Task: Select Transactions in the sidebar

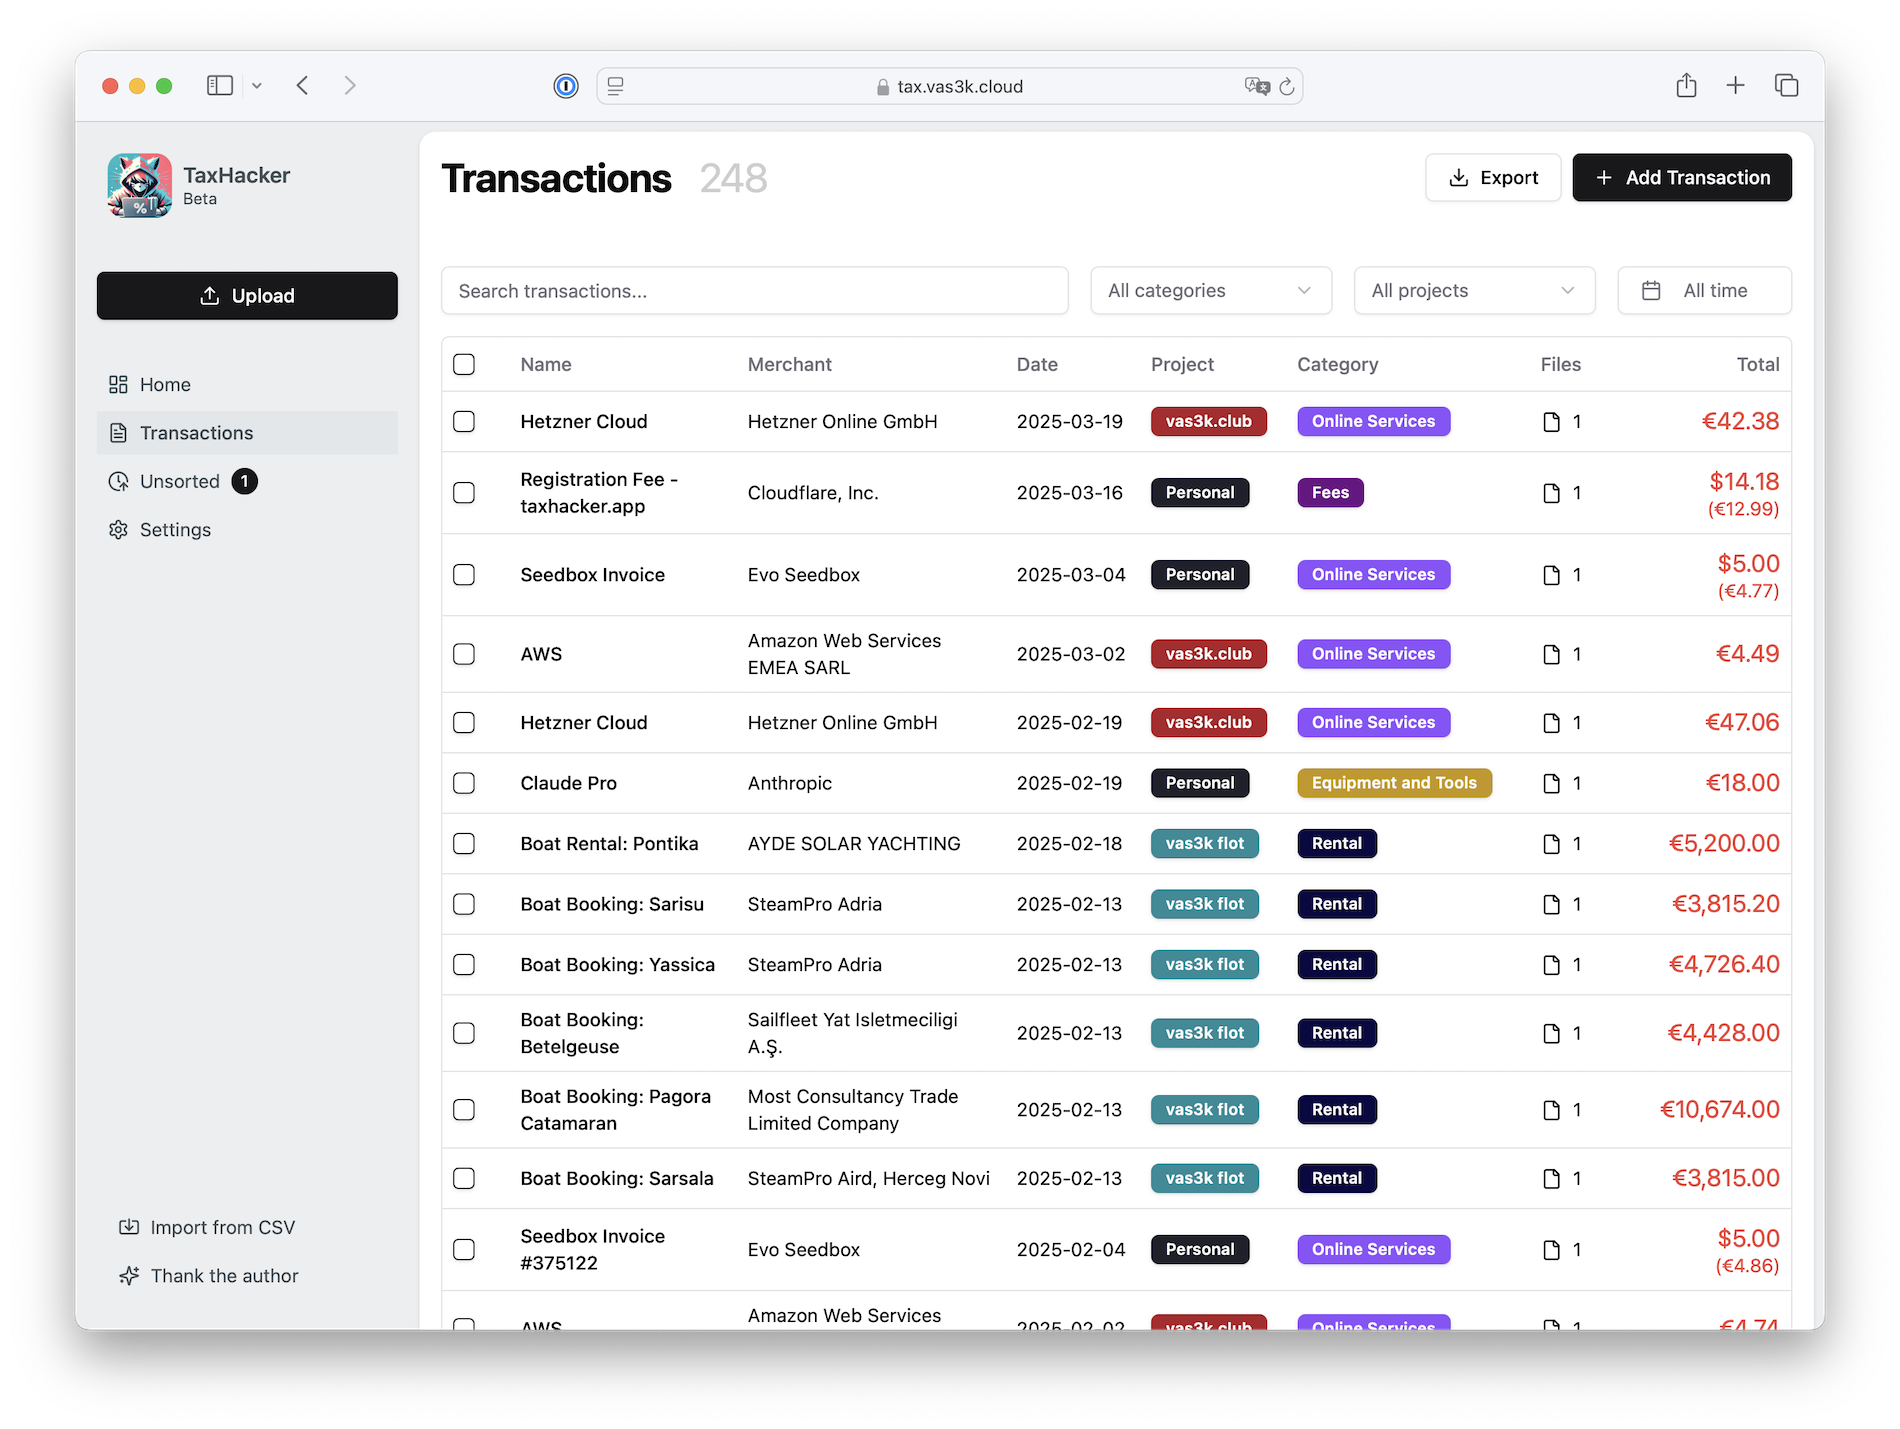Action: (247, 433)
